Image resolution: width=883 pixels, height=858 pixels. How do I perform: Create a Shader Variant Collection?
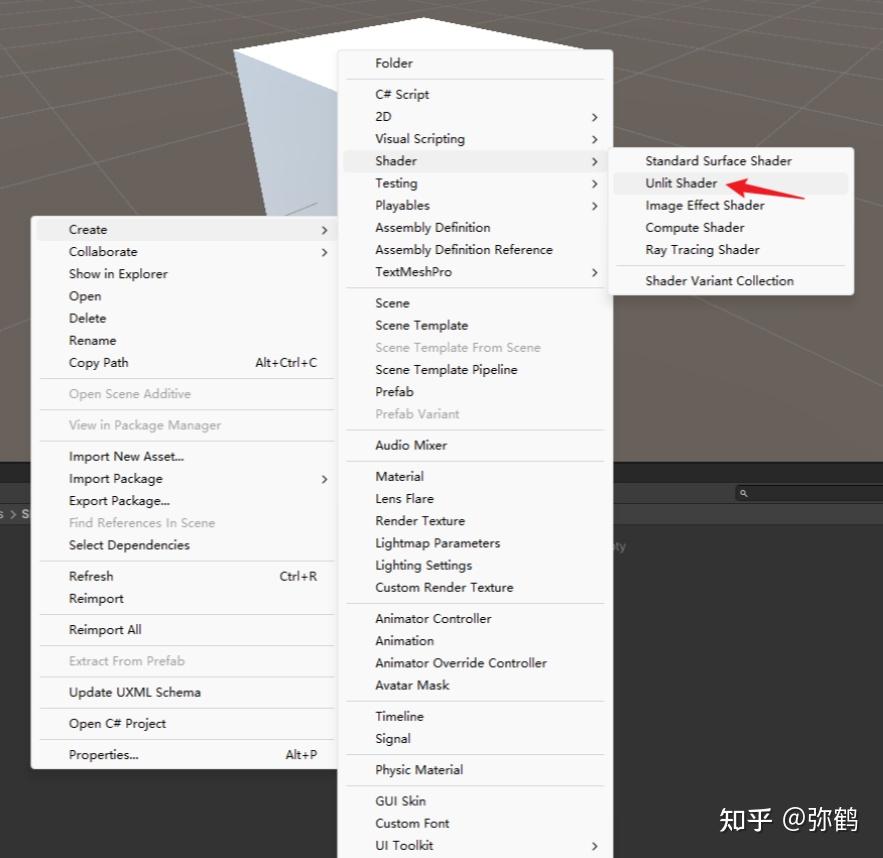tap(718, 281)
